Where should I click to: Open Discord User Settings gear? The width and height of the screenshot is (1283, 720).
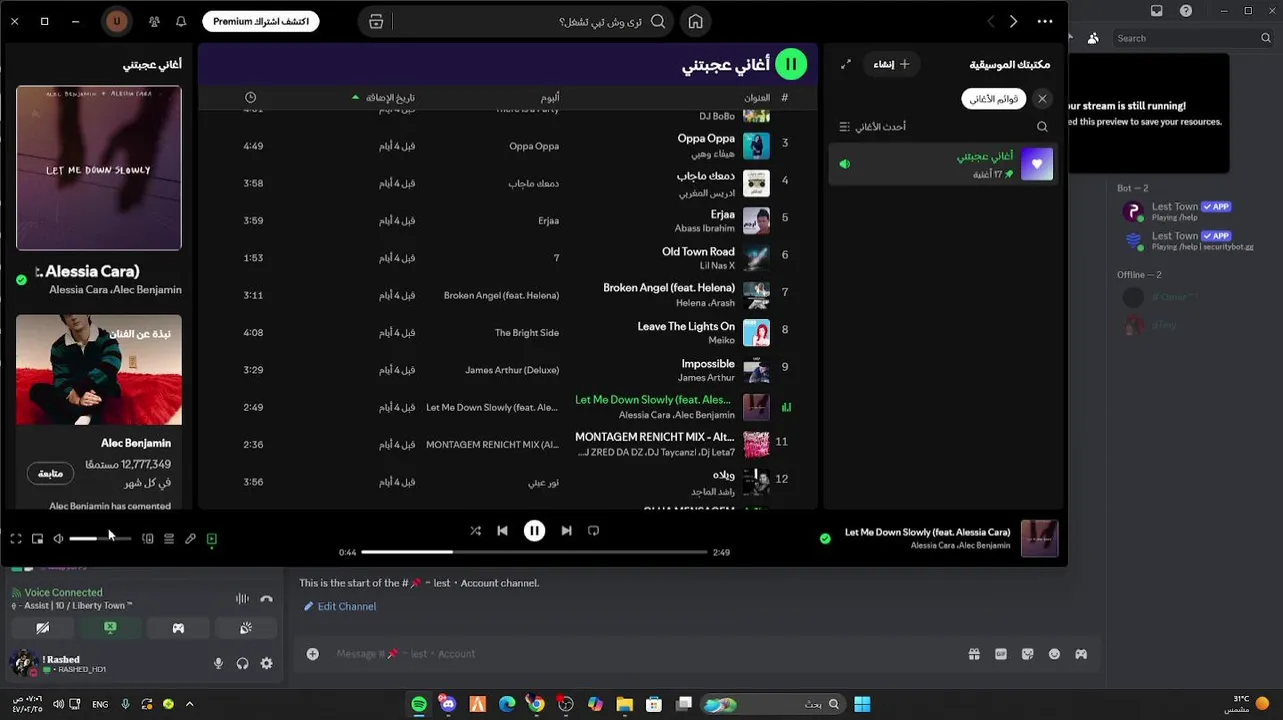point(266,663)
